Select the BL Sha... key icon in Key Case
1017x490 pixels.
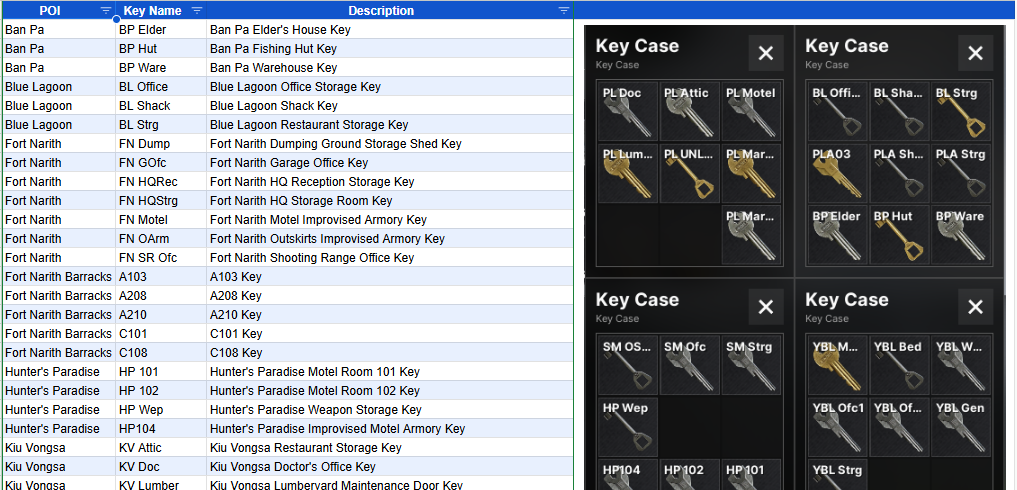[899, 112]
